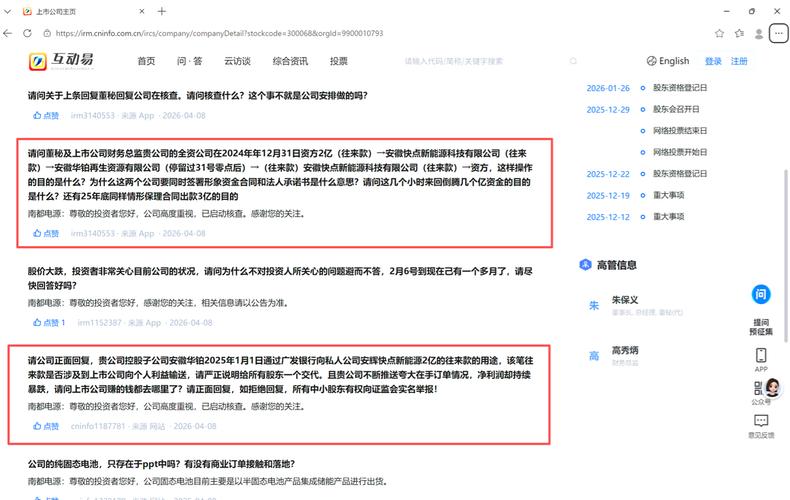Go back with the browser back arrow
Screen dimensions: 790x500
pyautogui.click(x=8, y=33)
